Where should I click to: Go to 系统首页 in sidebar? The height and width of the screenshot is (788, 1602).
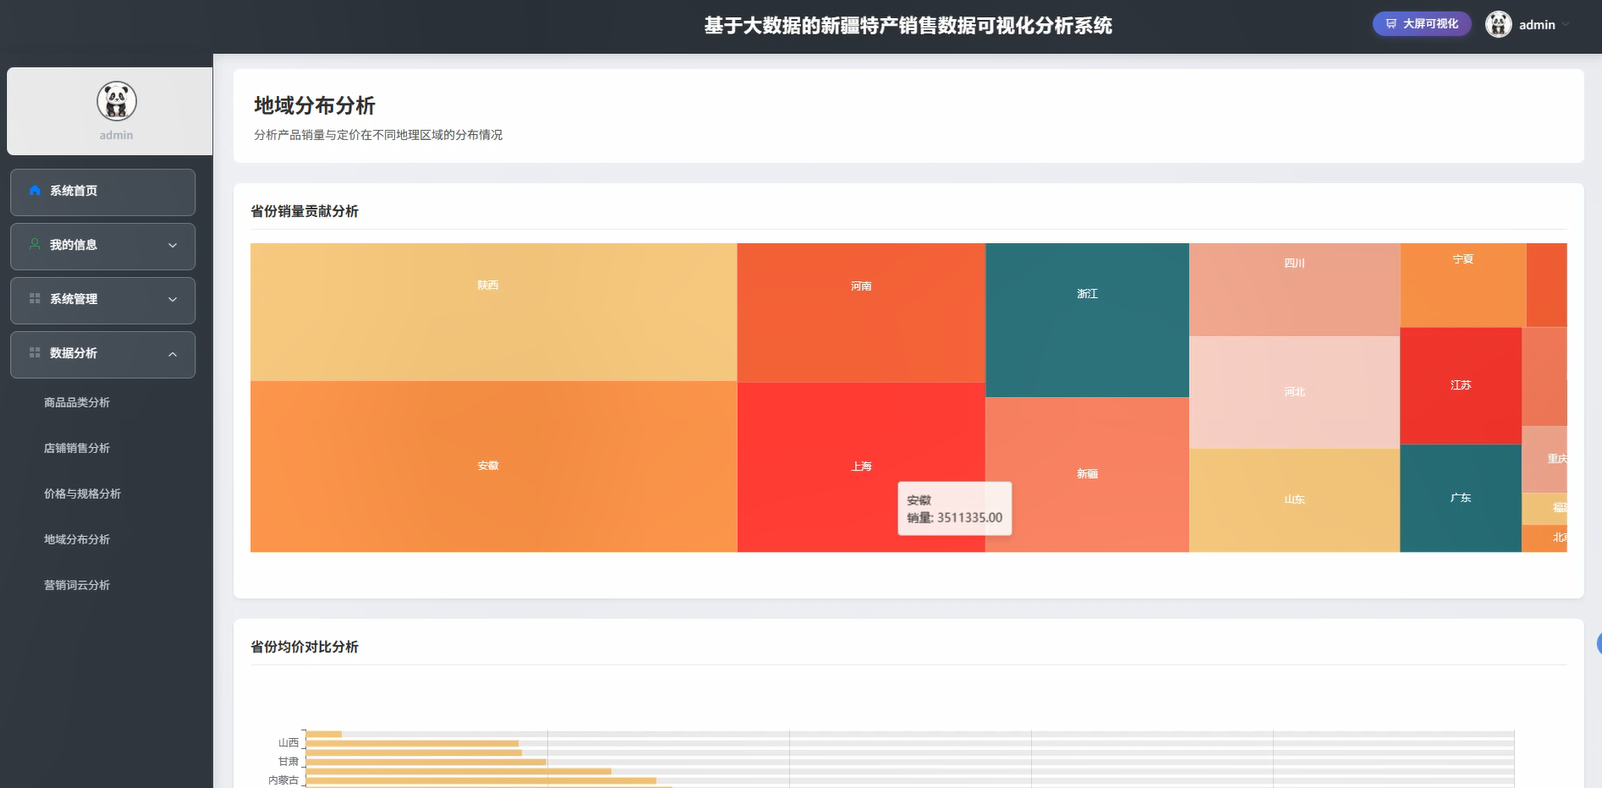tap(103, 192)
